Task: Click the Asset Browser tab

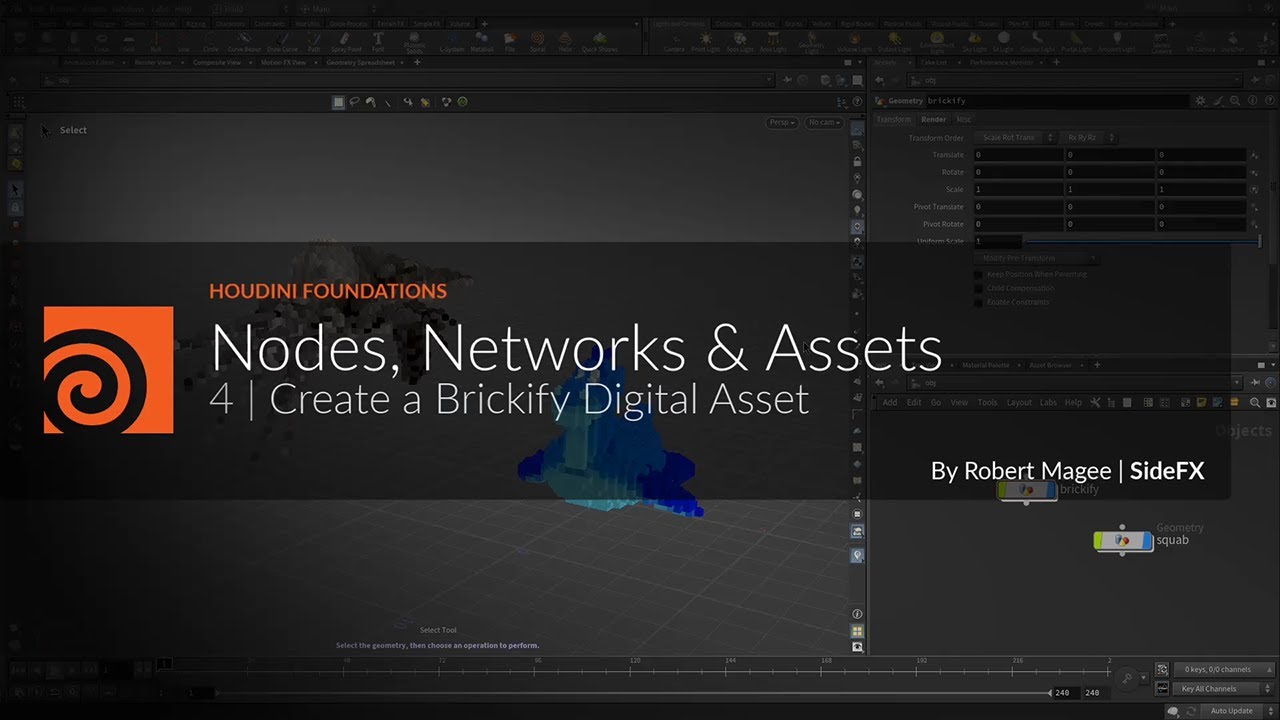Action: coord(1051,365)
